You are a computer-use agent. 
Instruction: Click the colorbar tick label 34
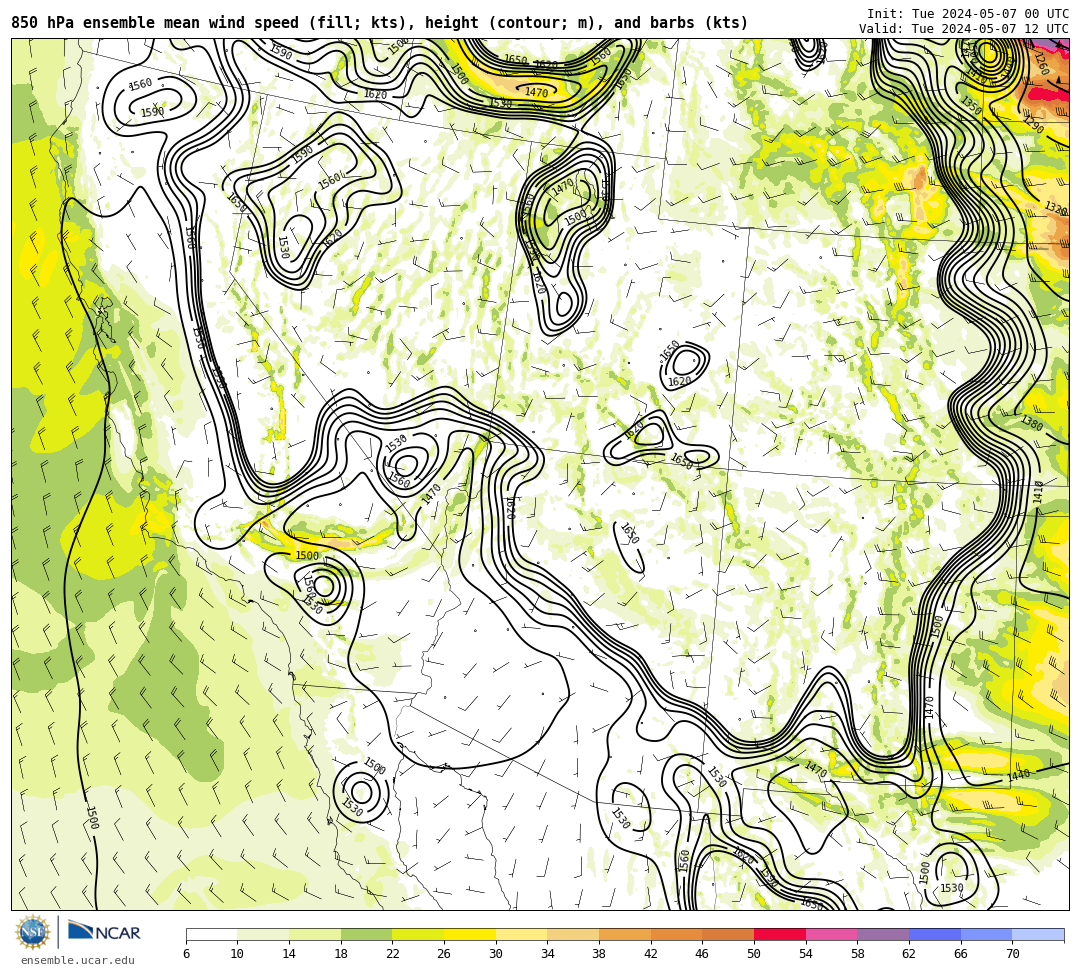tap(548, 954)
